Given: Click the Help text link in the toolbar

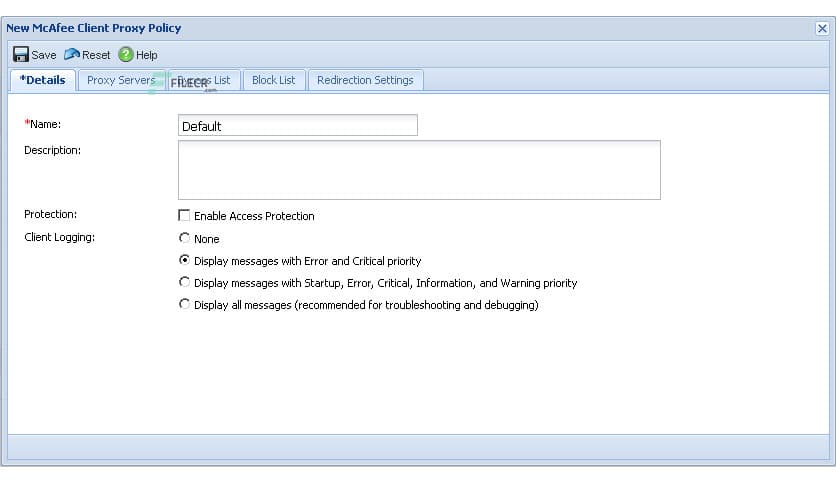Looking at the screenshot, I should [x=147, y=55].
